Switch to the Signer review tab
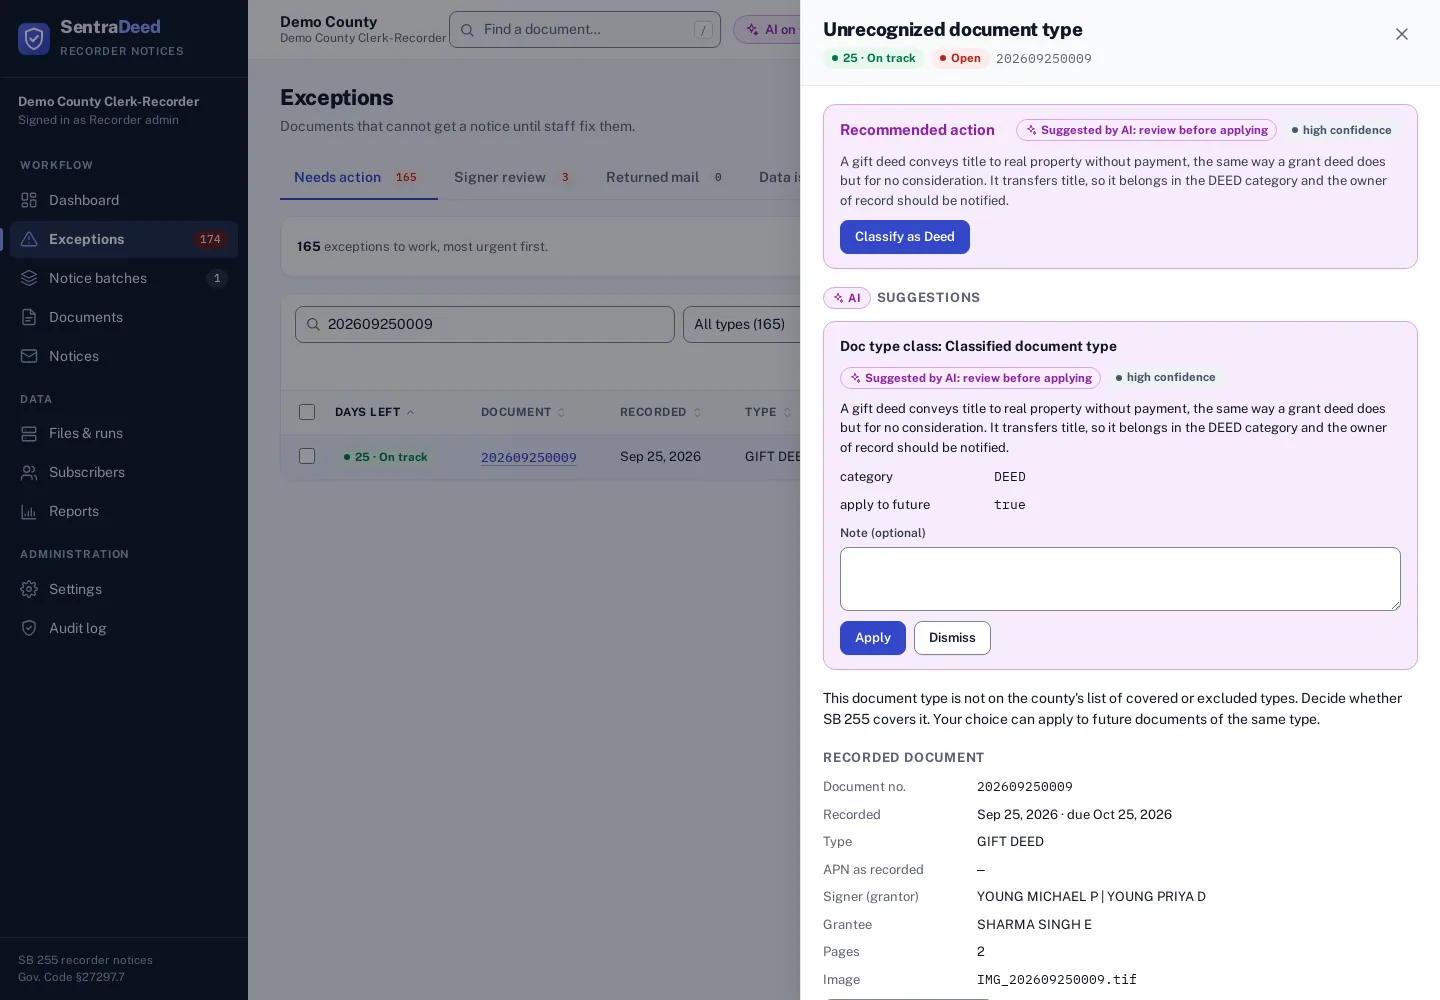This screenshot has width=1440, height=1000. click(x=514, y=177)
